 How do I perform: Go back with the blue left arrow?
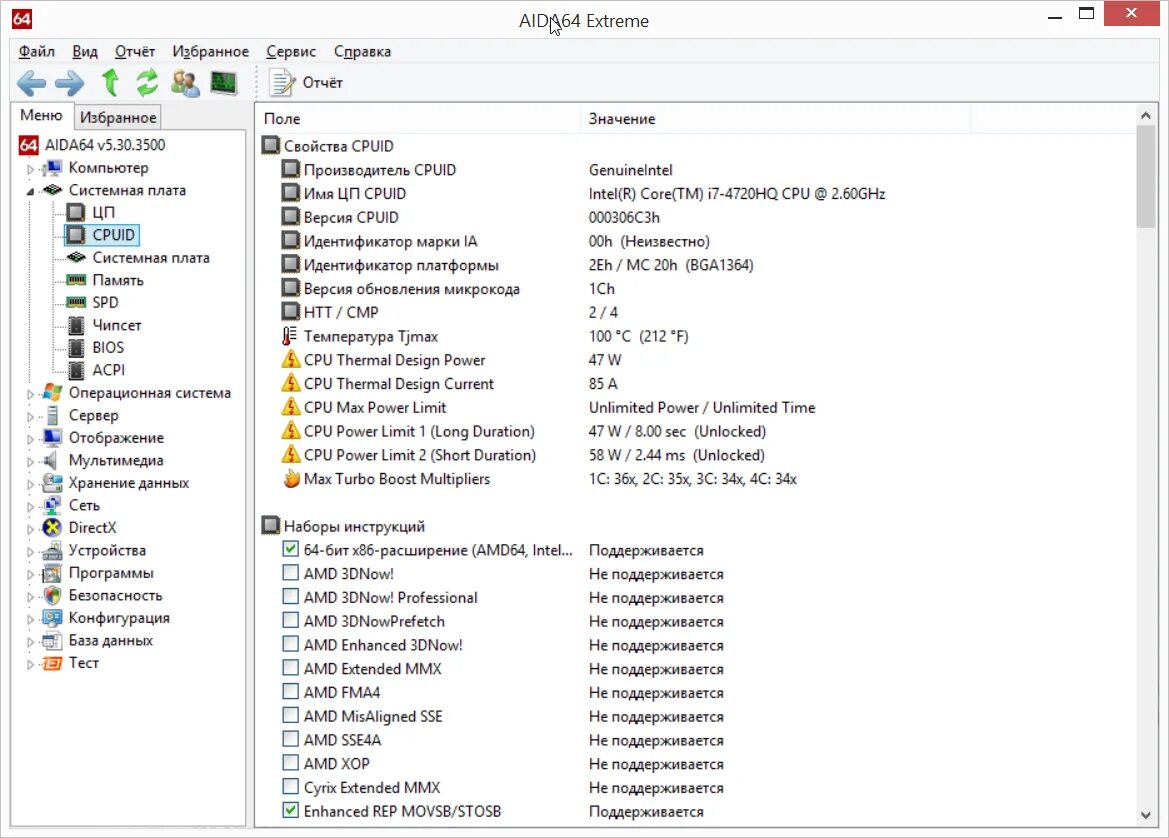click(31, 83)
